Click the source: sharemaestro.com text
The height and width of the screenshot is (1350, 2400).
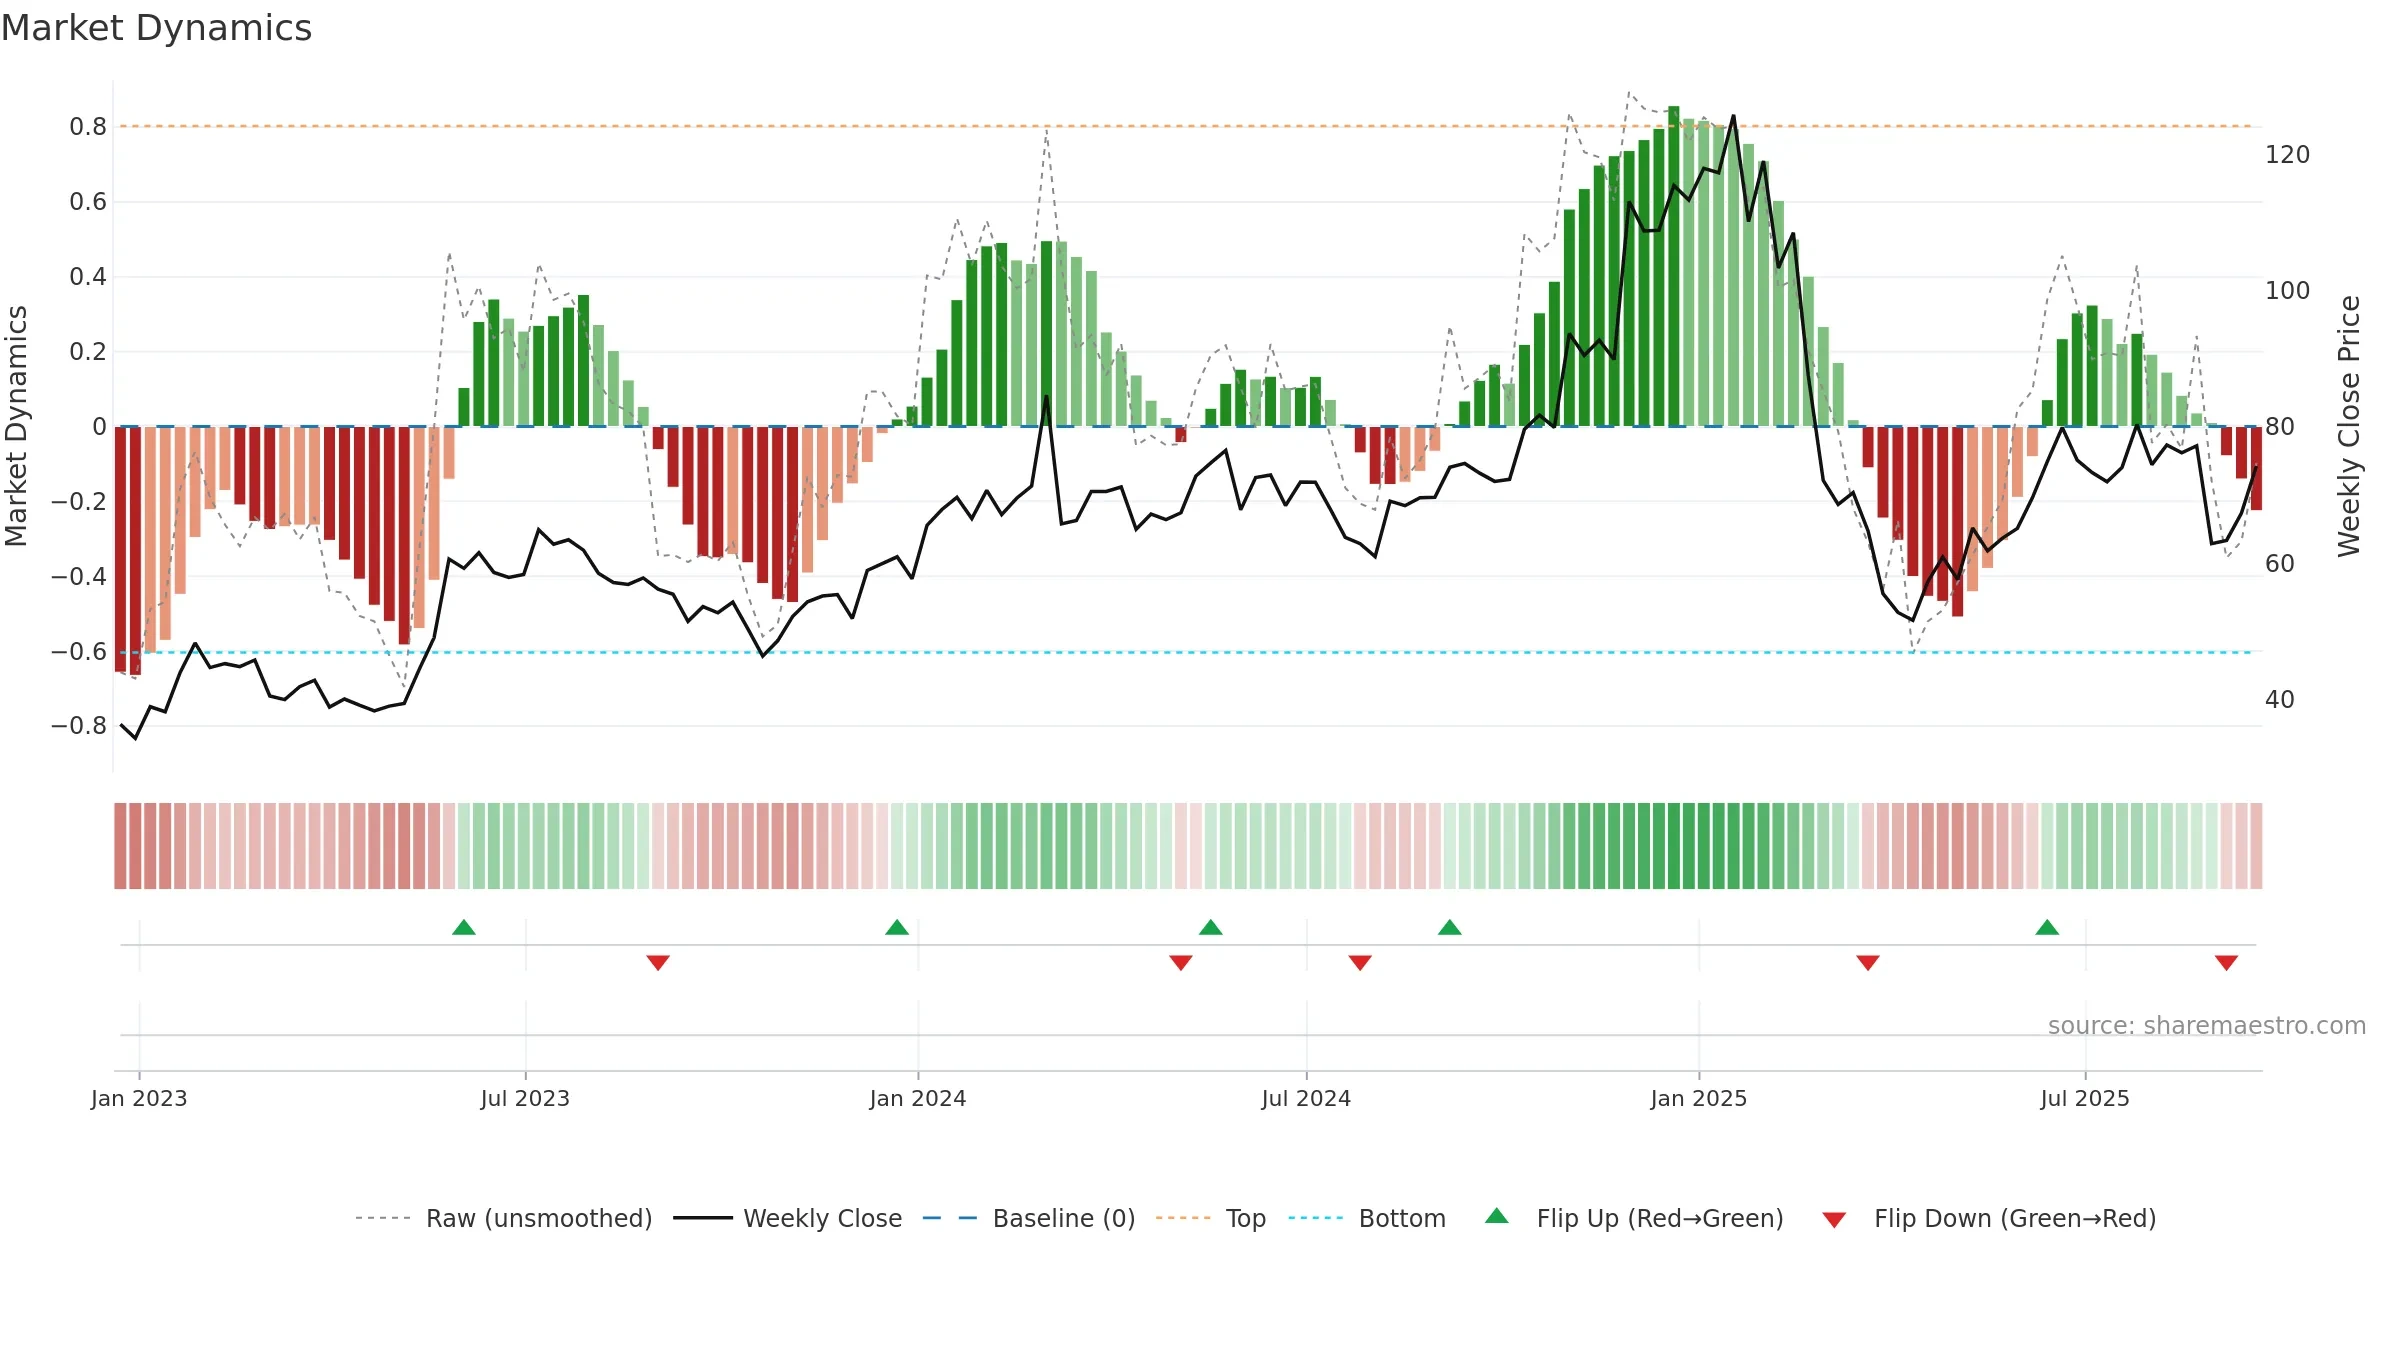(2207, 1025)
